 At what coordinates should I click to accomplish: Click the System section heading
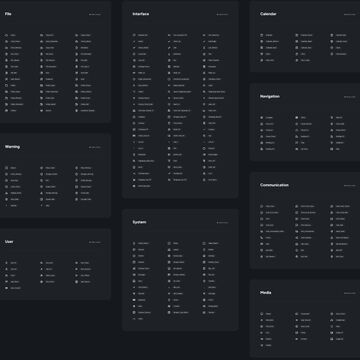tap(139, 222)
